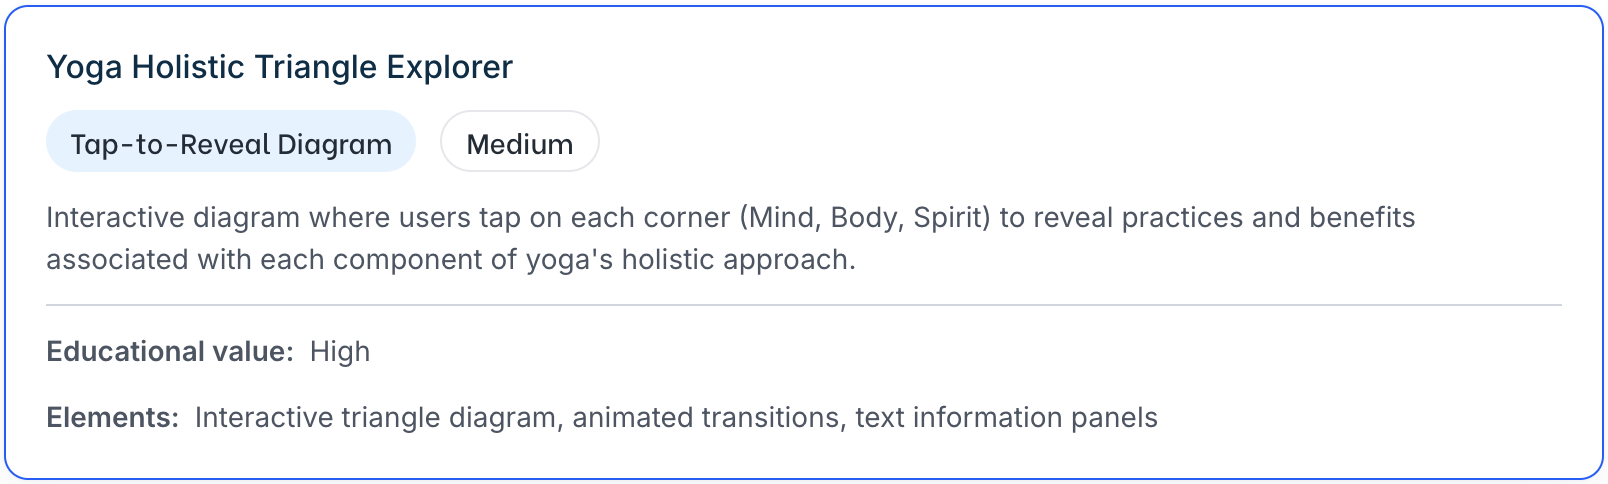This screenshot has height=484, width=1608.
Task: Click the Medium difficulty badge
Action: click(x=519, y=144)
